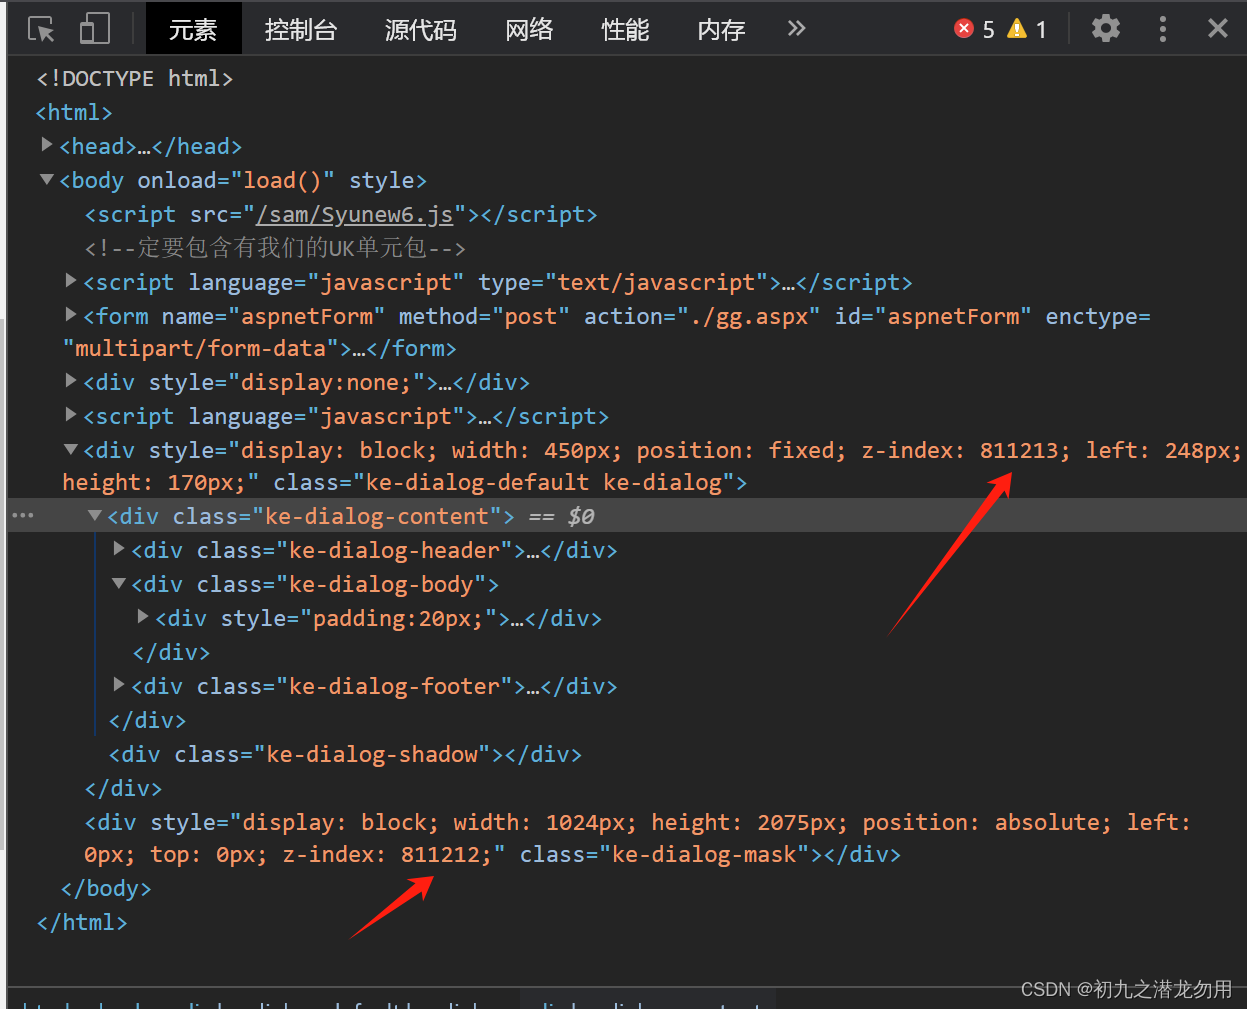
Task: Switch to the 源代码 tab
Action: pos(421,29)
